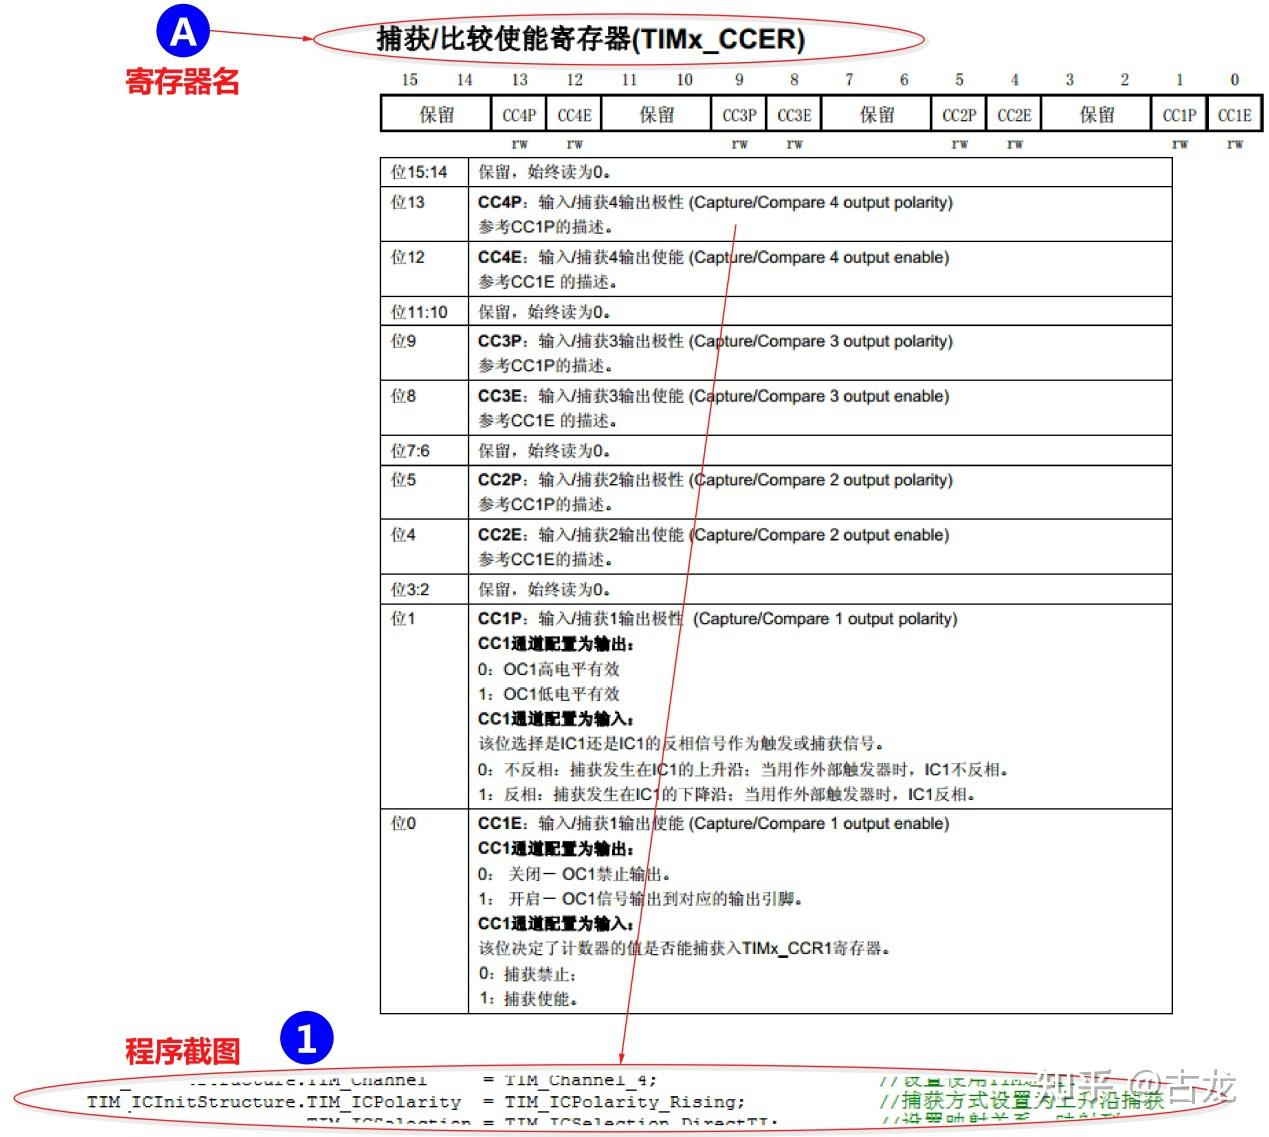Toggle the CC3P polarity bit cell
The image size is (1269, 1137).
739,113
